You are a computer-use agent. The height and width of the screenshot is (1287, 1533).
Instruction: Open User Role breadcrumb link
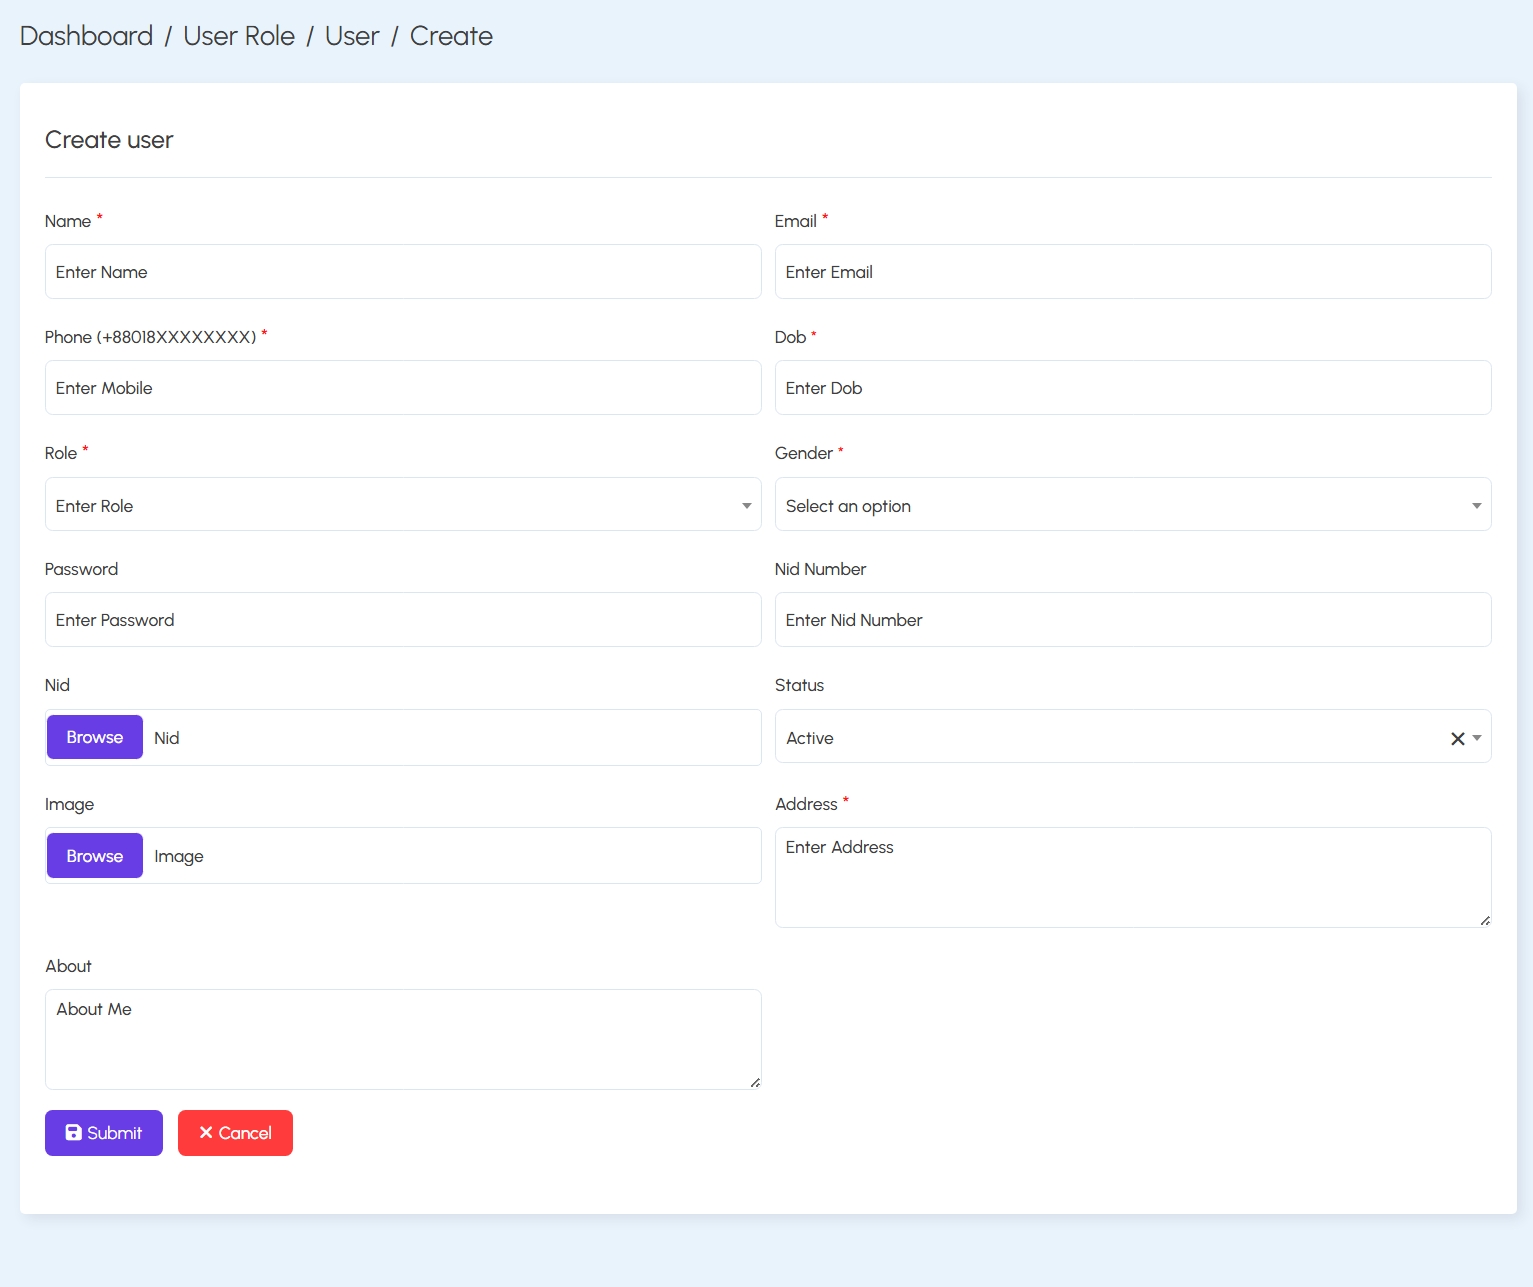point(239,36)
